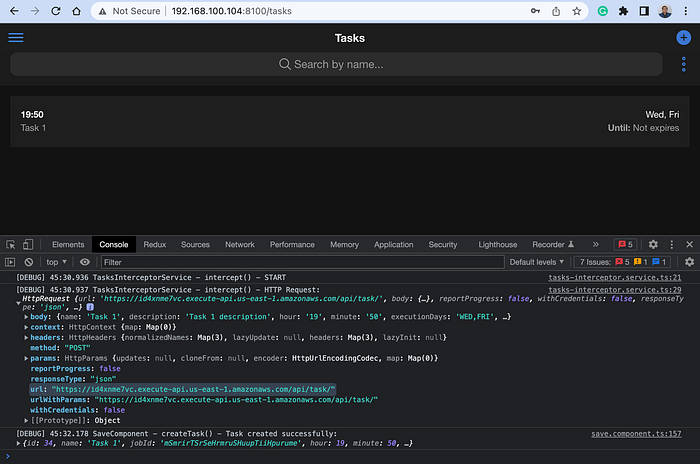Open the Chrome profile avatar
Viewport: 700px width, 464px height.
[665, 11]
